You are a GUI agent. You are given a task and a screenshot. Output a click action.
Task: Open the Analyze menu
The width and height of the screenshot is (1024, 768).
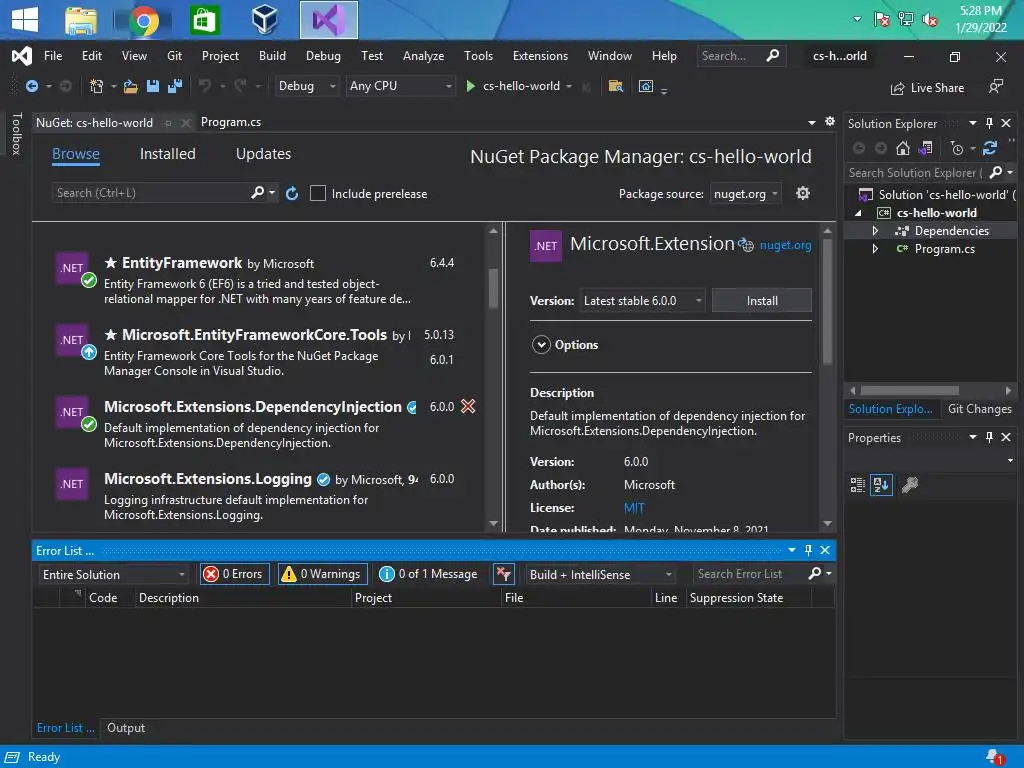click(423, 56)
